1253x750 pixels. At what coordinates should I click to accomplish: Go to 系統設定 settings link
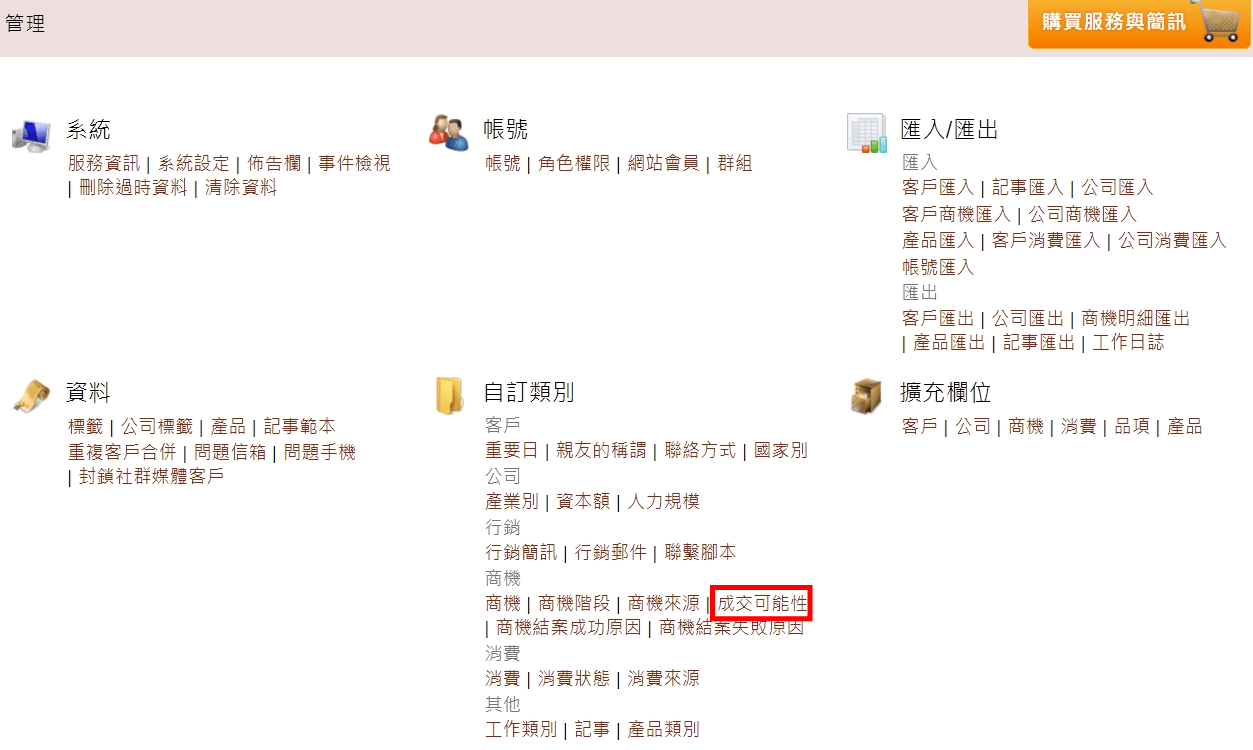pos(194,163)
